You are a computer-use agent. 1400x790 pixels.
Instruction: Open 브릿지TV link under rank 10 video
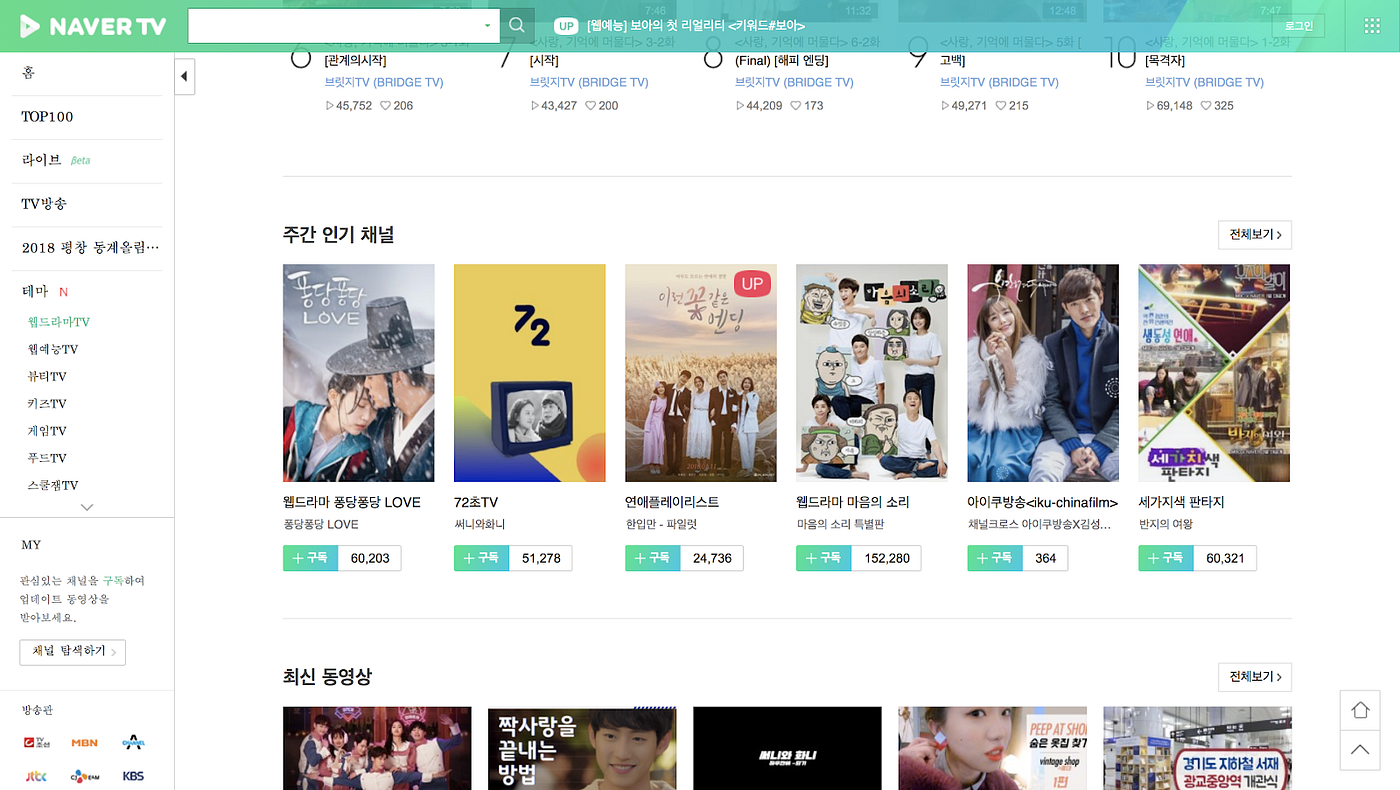point(1204,82)
